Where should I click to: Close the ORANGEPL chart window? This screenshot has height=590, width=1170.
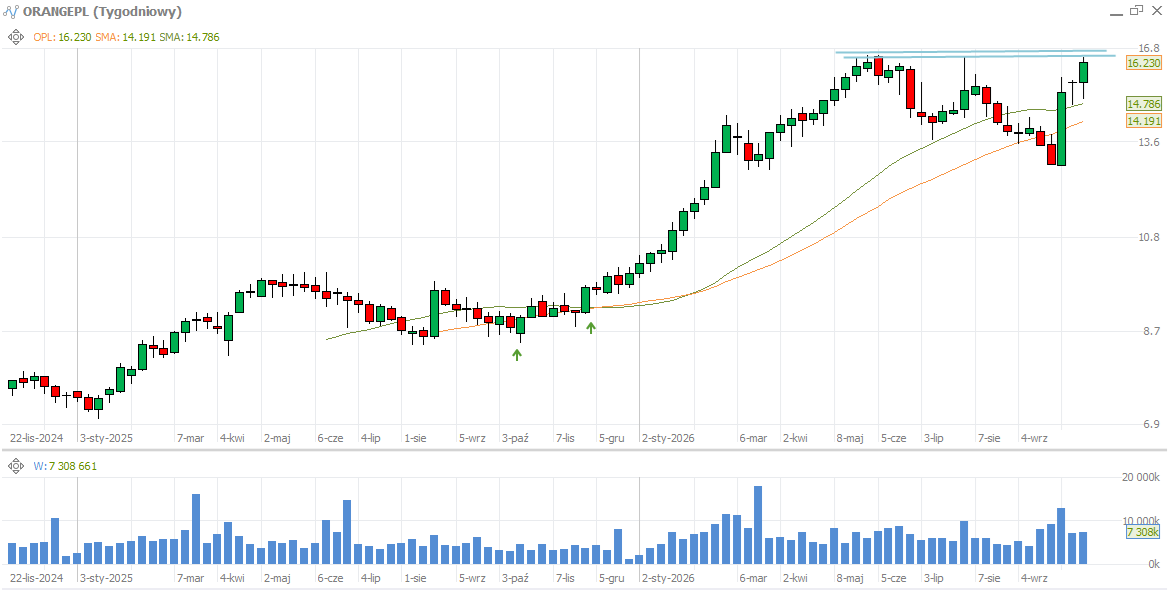click(x=1157, y=10)
